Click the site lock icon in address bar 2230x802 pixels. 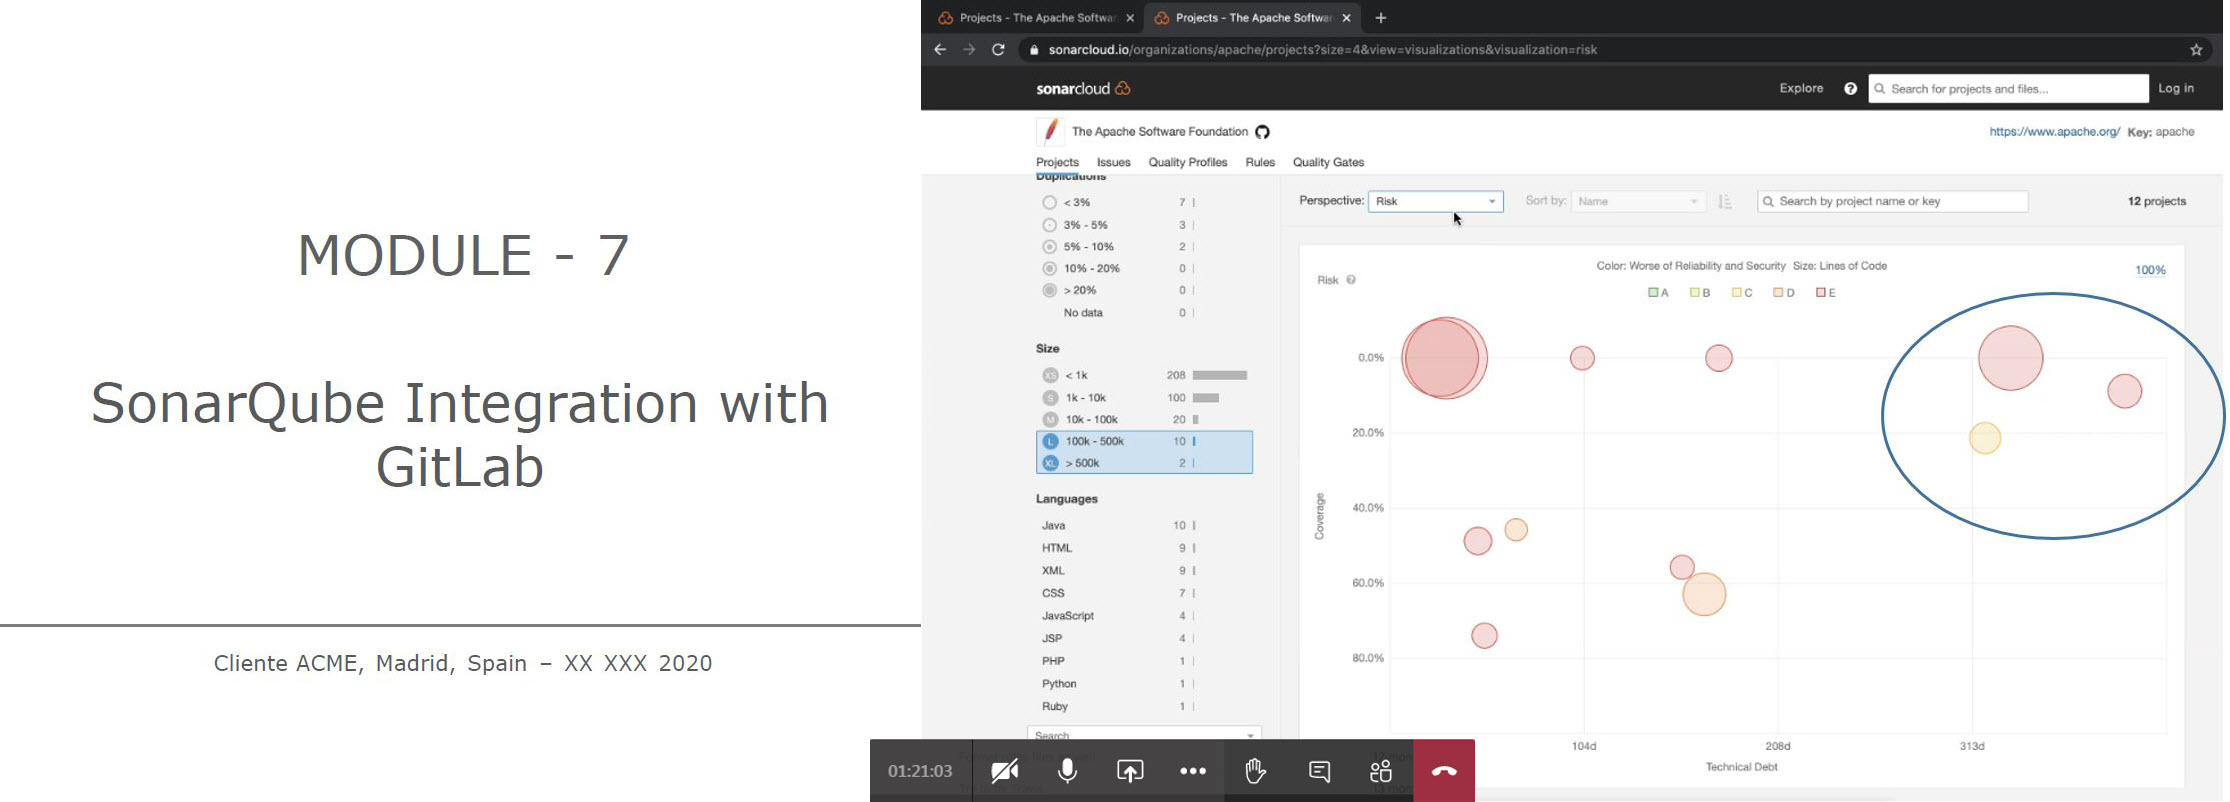1034,49
